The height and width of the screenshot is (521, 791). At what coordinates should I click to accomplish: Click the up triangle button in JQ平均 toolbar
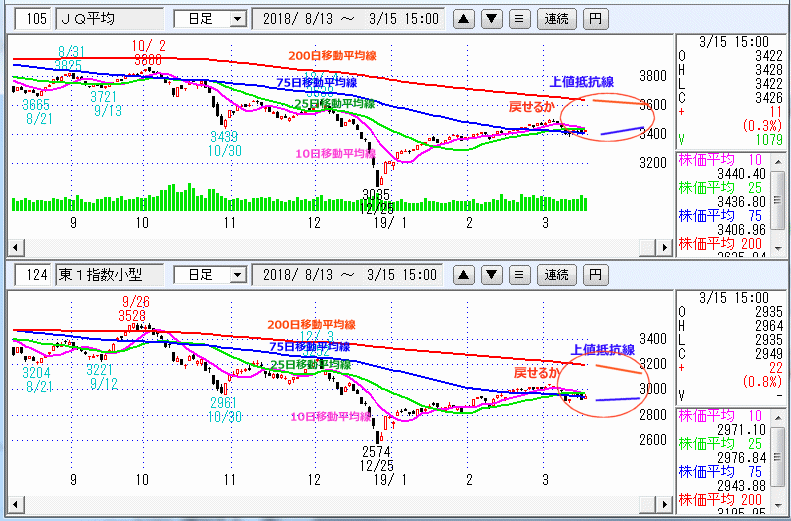pyautogui.click(x=465, y=19)
